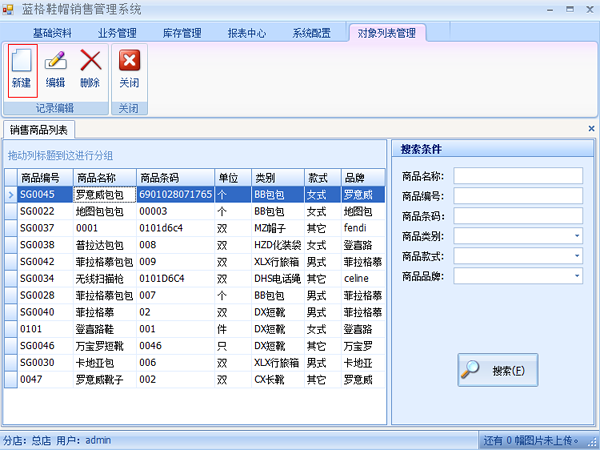The height and width of the screenshot is (450, 600).
Task: Click the 商品名称 search input field
Action: 518,176
